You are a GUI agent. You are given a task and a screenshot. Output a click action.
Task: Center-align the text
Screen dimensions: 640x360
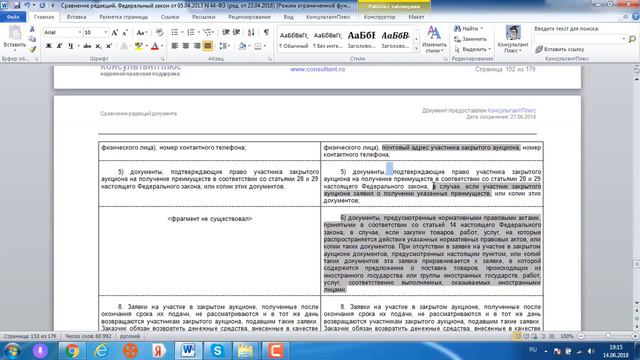[x=186, y=46]
